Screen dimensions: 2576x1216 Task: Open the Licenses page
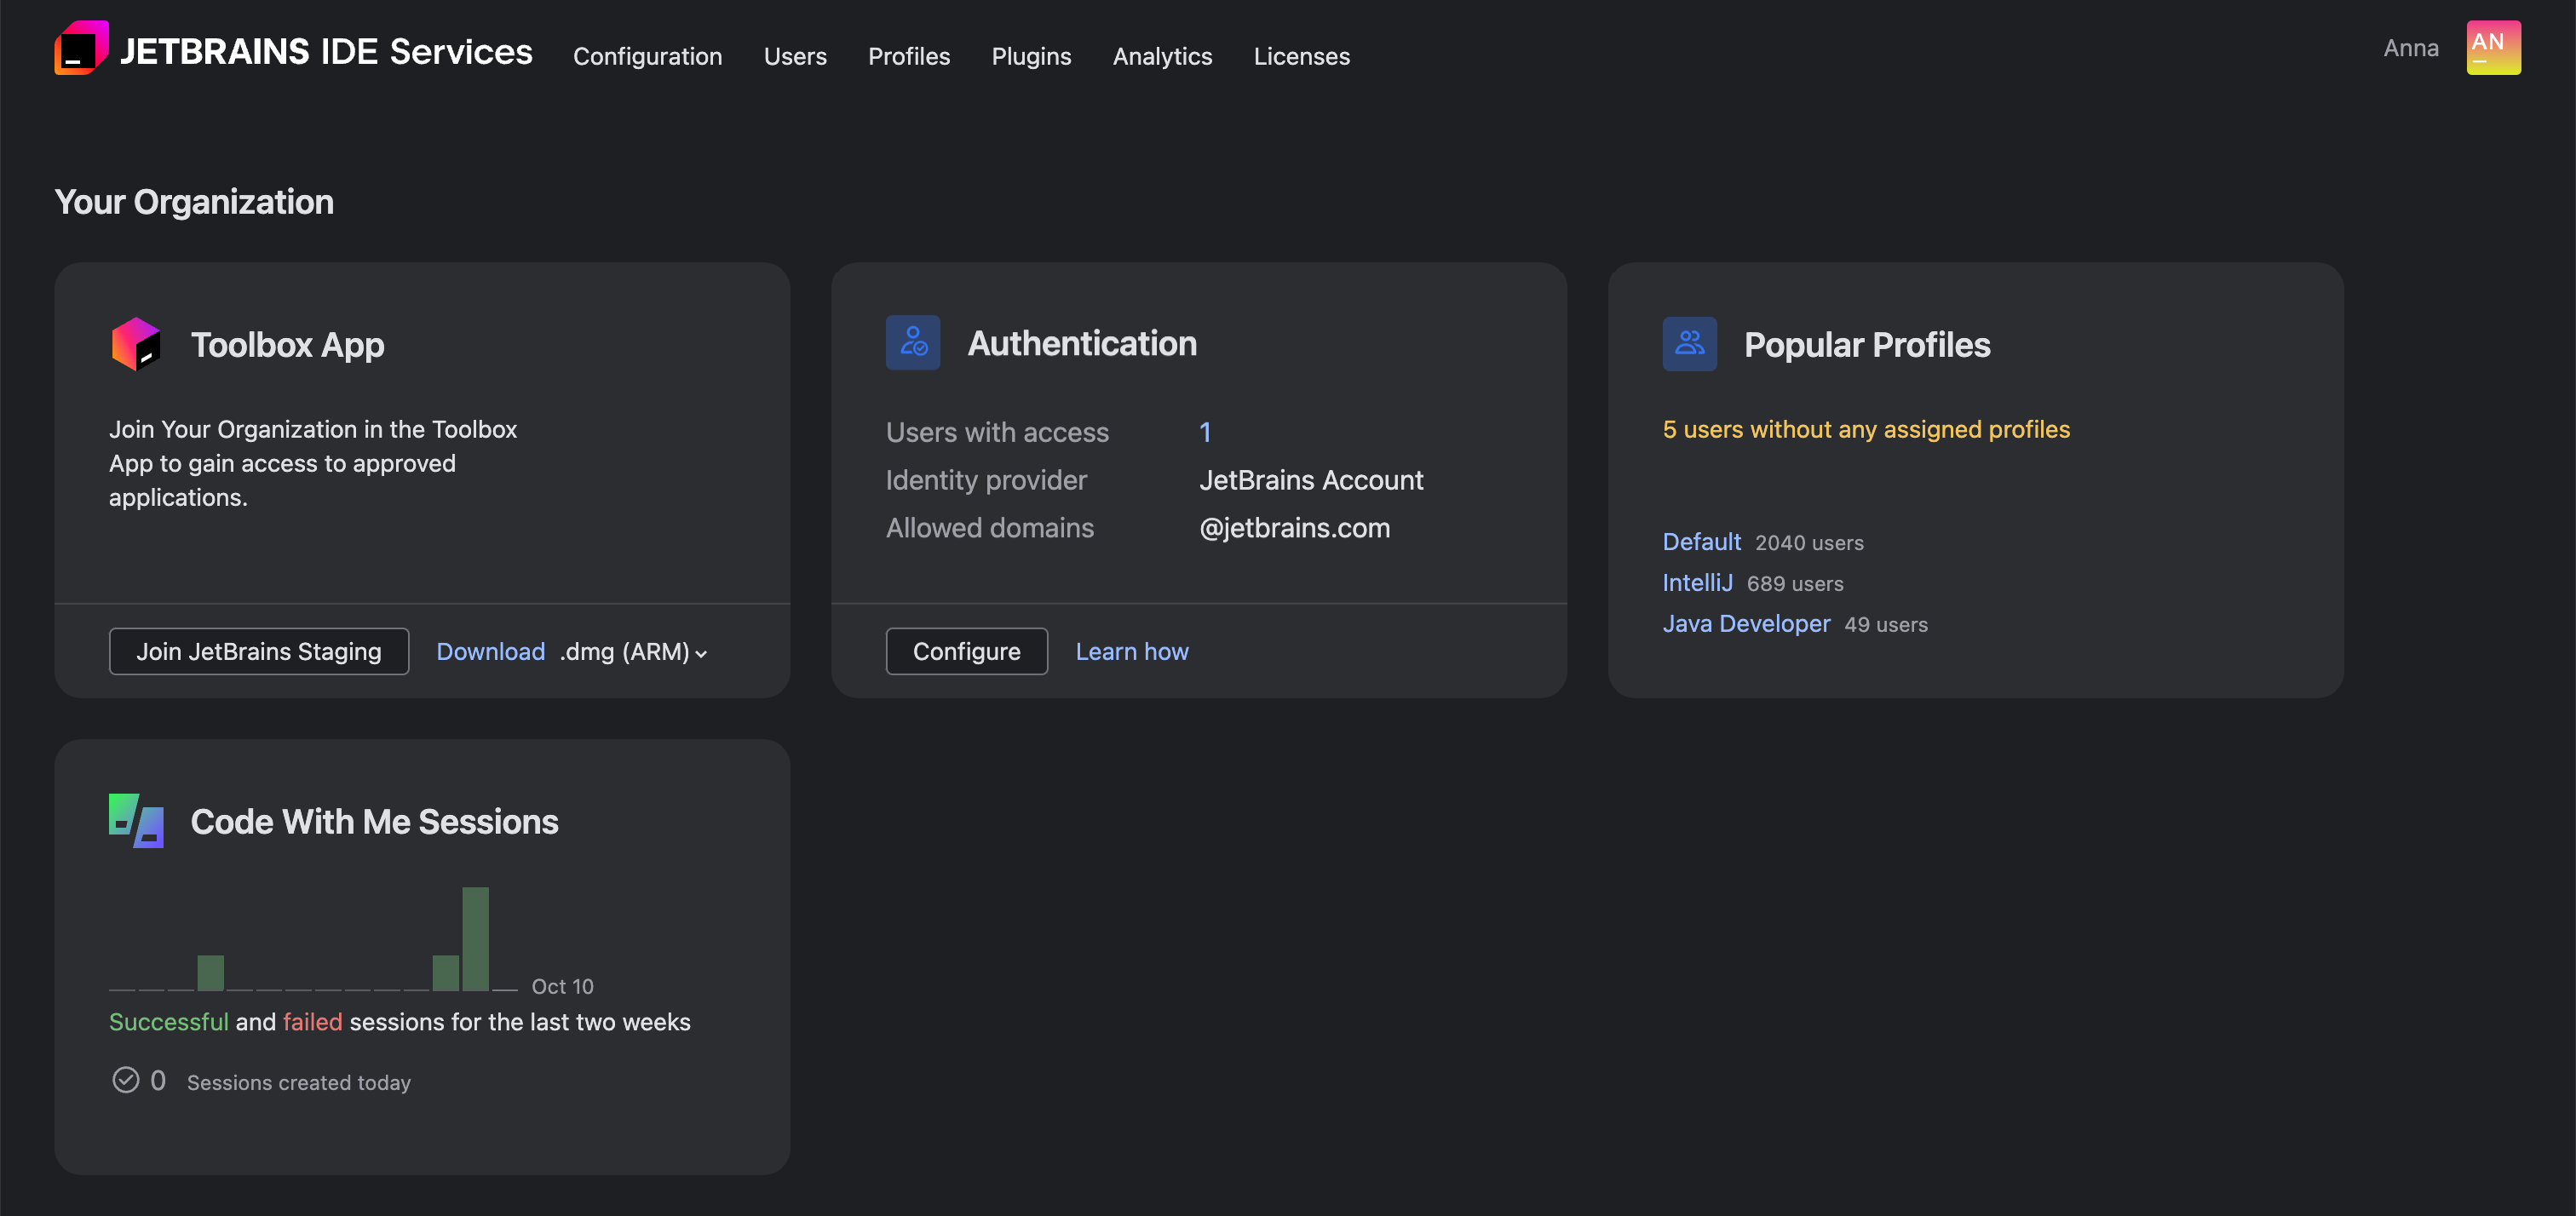point(1301,56)
